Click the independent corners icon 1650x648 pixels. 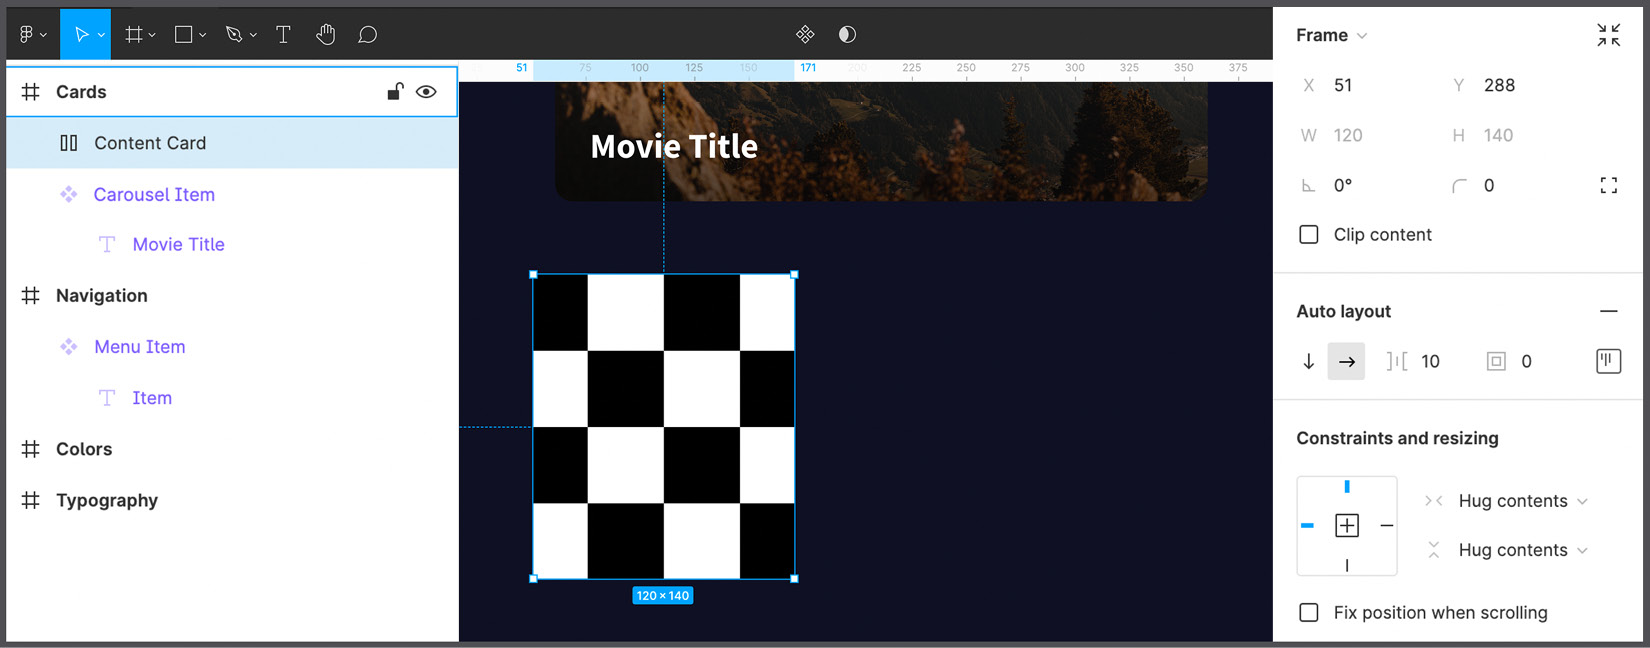pyautogui.click(x=1608, y=185)
